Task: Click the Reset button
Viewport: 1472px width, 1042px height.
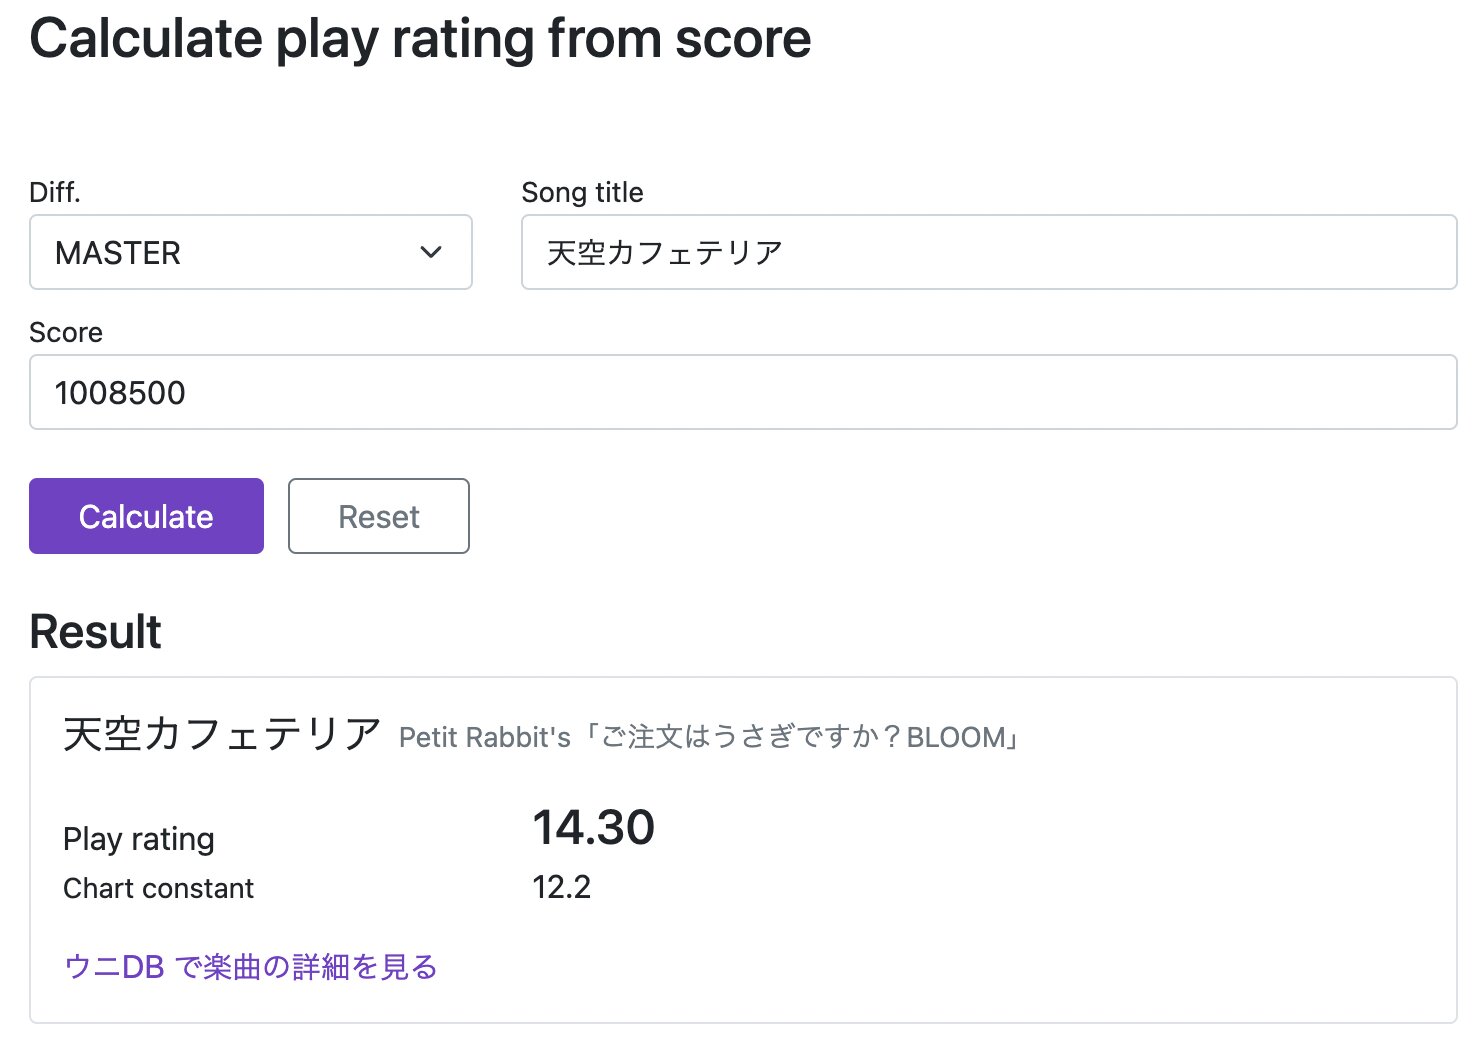Action: 379,516
